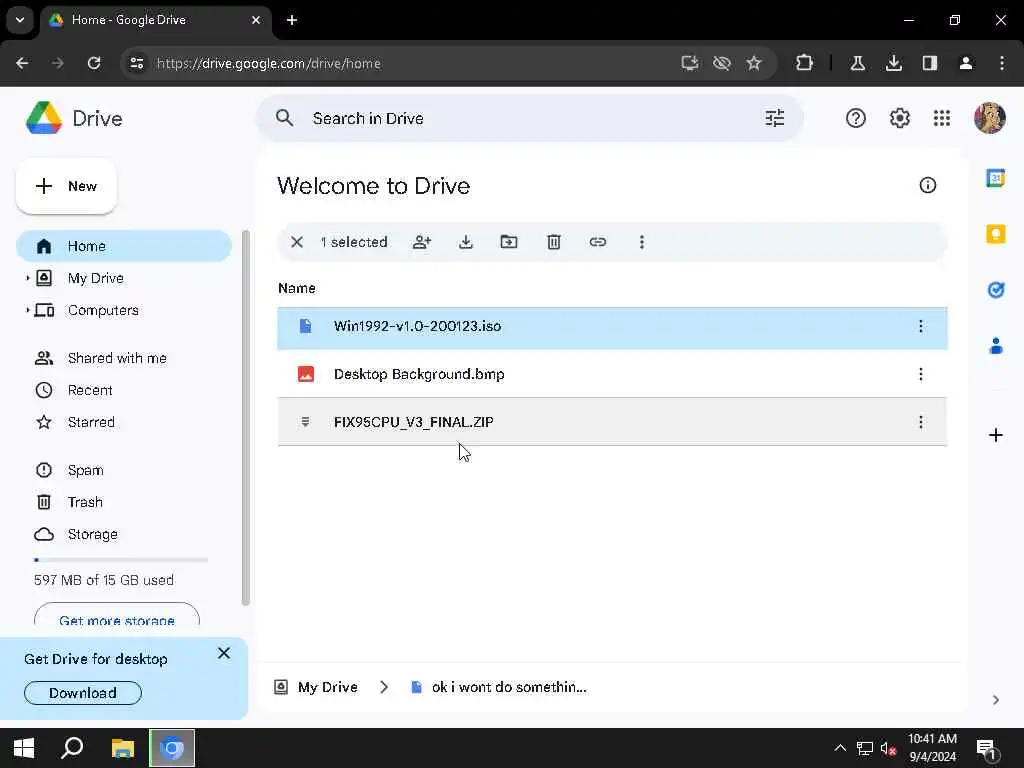
Task: Open the Chrome three-dot menu
Action: click(x=1001, y=63)
